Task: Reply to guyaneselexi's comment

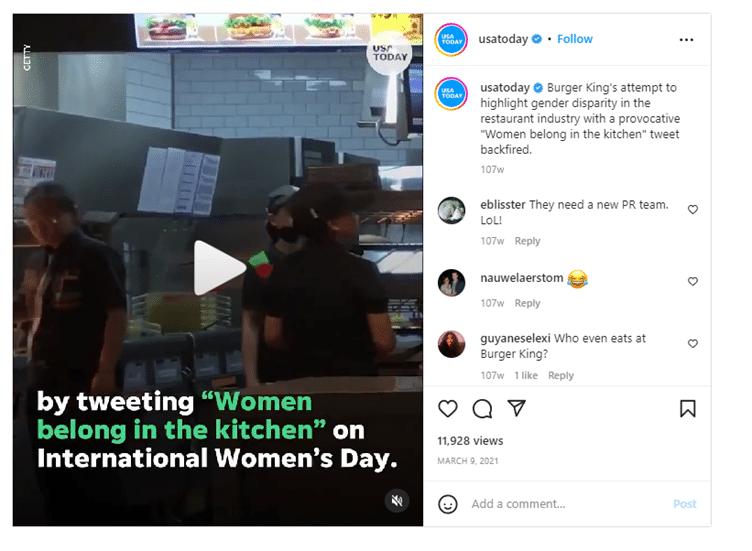Action: [x=561, y=375]
